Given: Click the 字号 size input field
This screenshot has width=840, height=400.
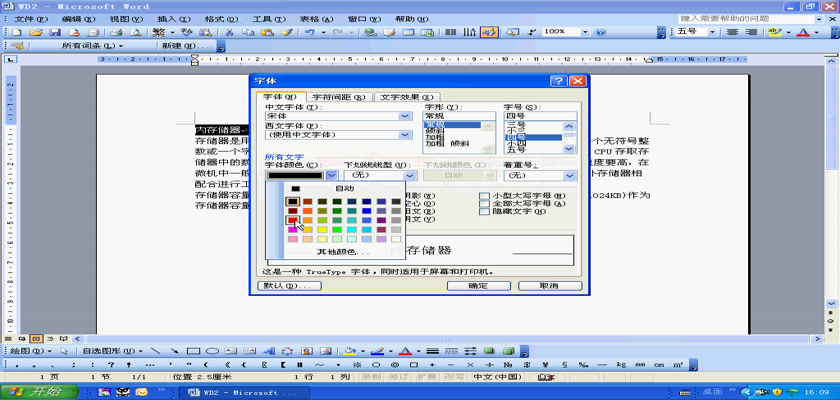Looking at the screenshot, I should (540, 116).
